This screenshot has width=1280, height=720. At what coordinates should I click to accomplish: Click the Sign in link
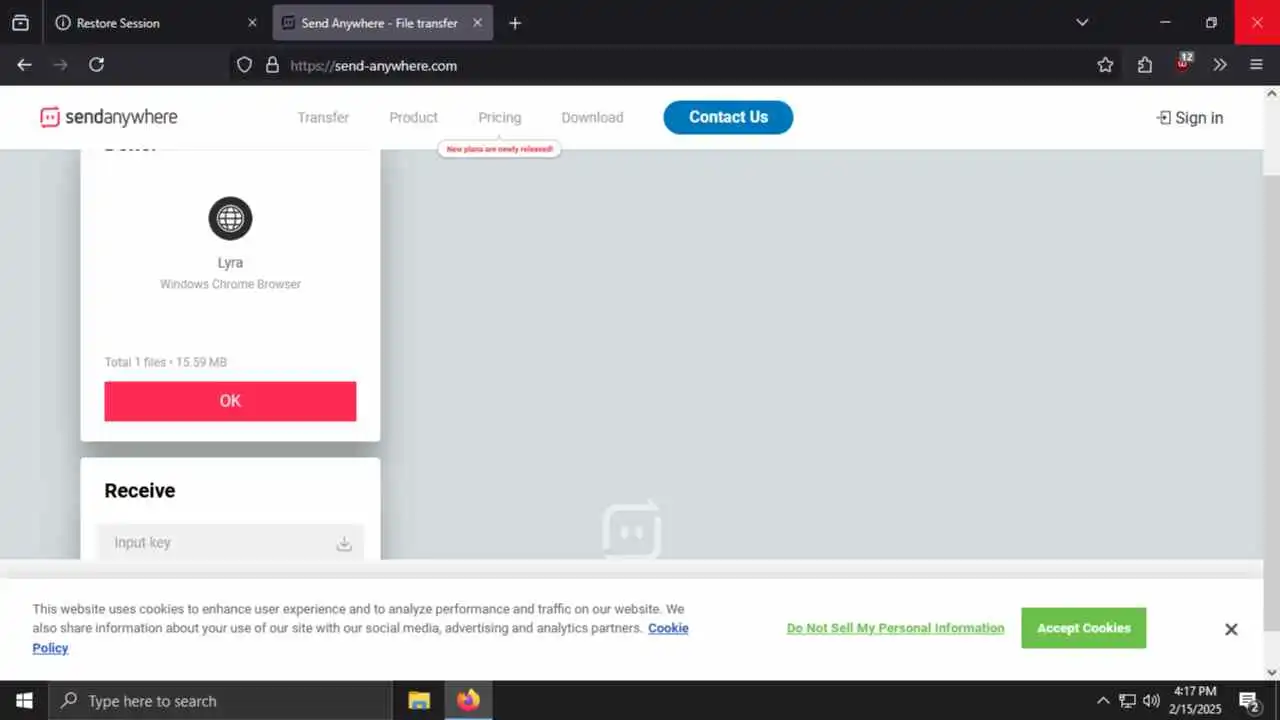pyautogui.click(x=1190, y=118)
